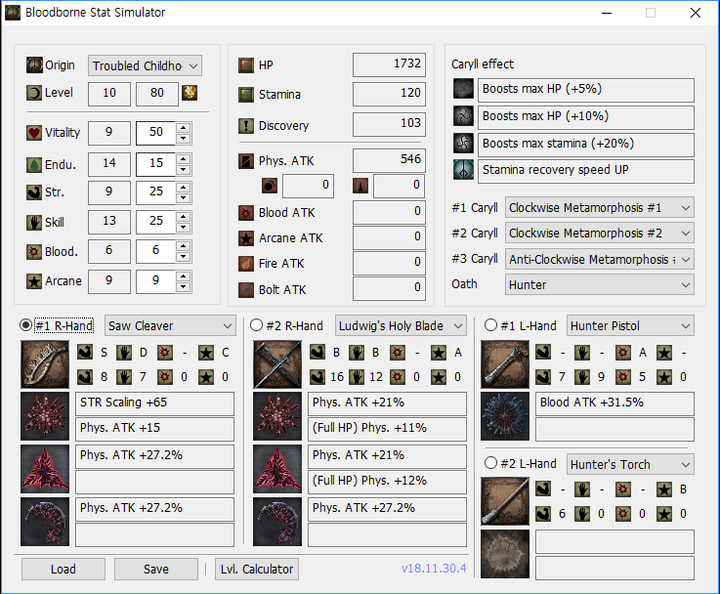Click the Skill hand icon in stats list
Image resolution: width=720 pixels, height=594 pixels.
(x=34, y=223)
